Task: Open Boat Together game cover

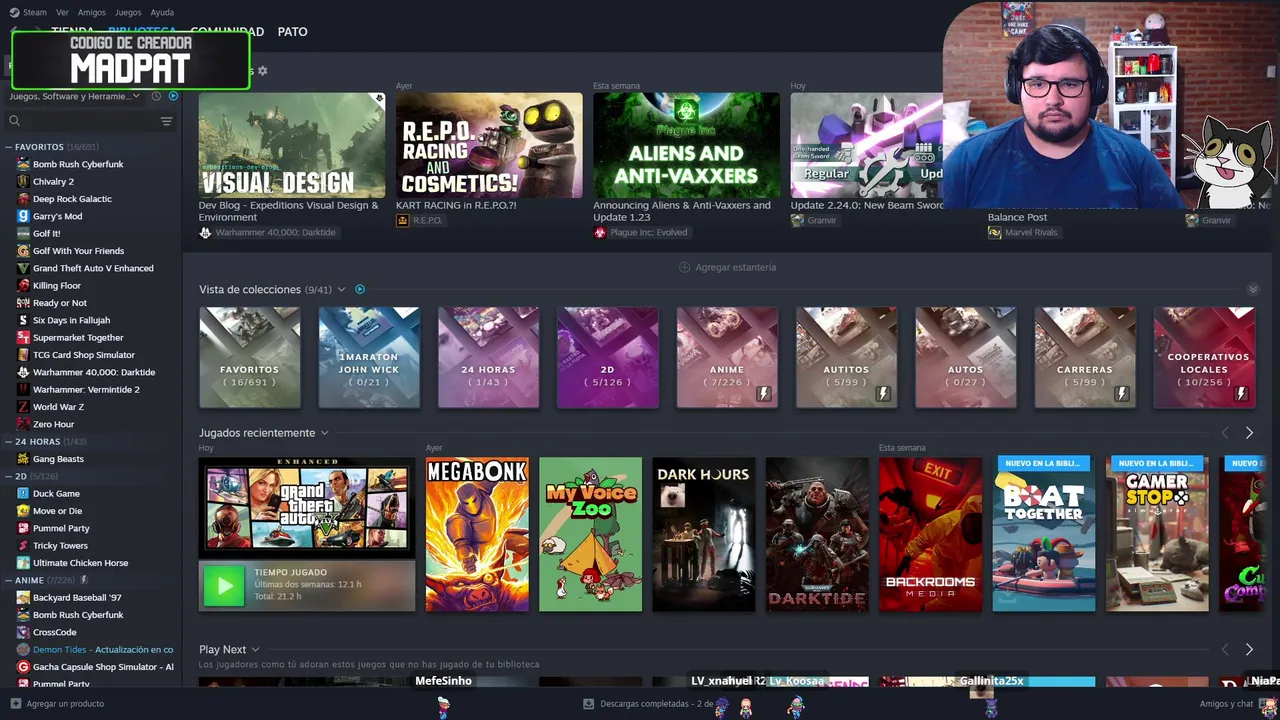Action: pos(1044,534)
